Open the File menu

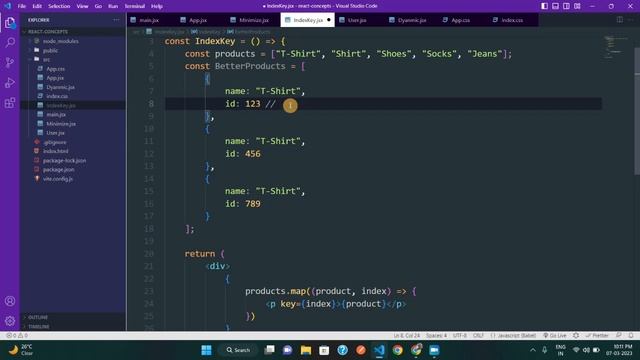[x=22, y=6]
